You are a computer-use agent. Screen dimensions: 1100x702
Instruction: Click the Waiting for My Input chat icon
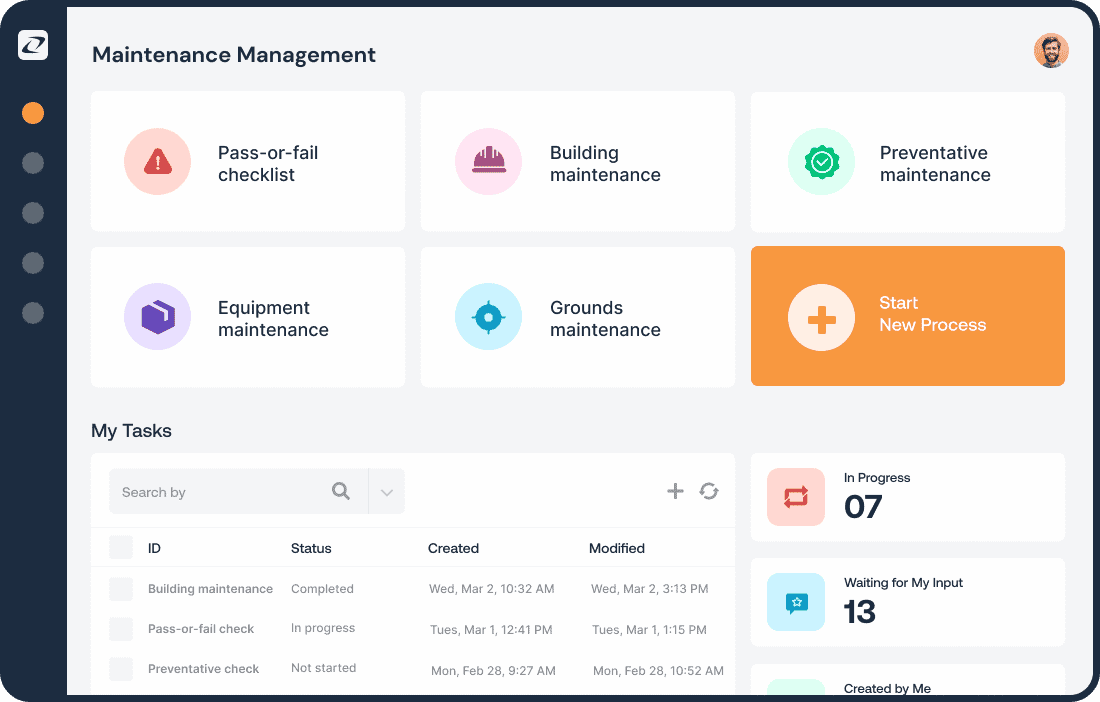(x=796, y=602)
